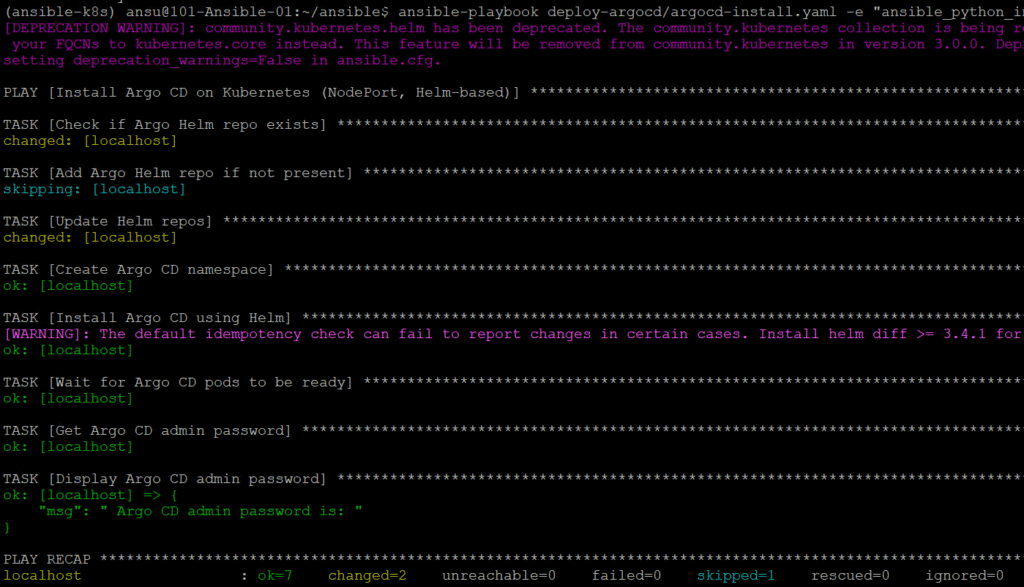Click the task header Create Argo CD namespace
Image resolution: width=1024 pixels, height=587 pixels.
[138, 270]
